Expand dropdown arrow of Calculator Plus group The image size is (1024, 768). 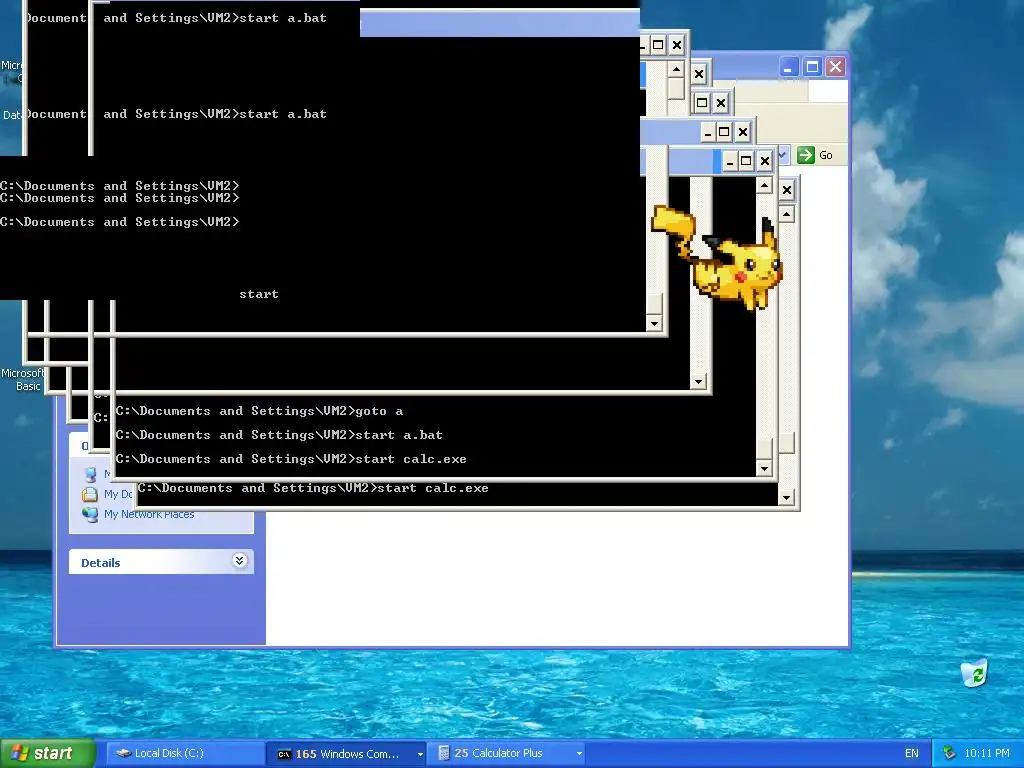tap(579, 754)
